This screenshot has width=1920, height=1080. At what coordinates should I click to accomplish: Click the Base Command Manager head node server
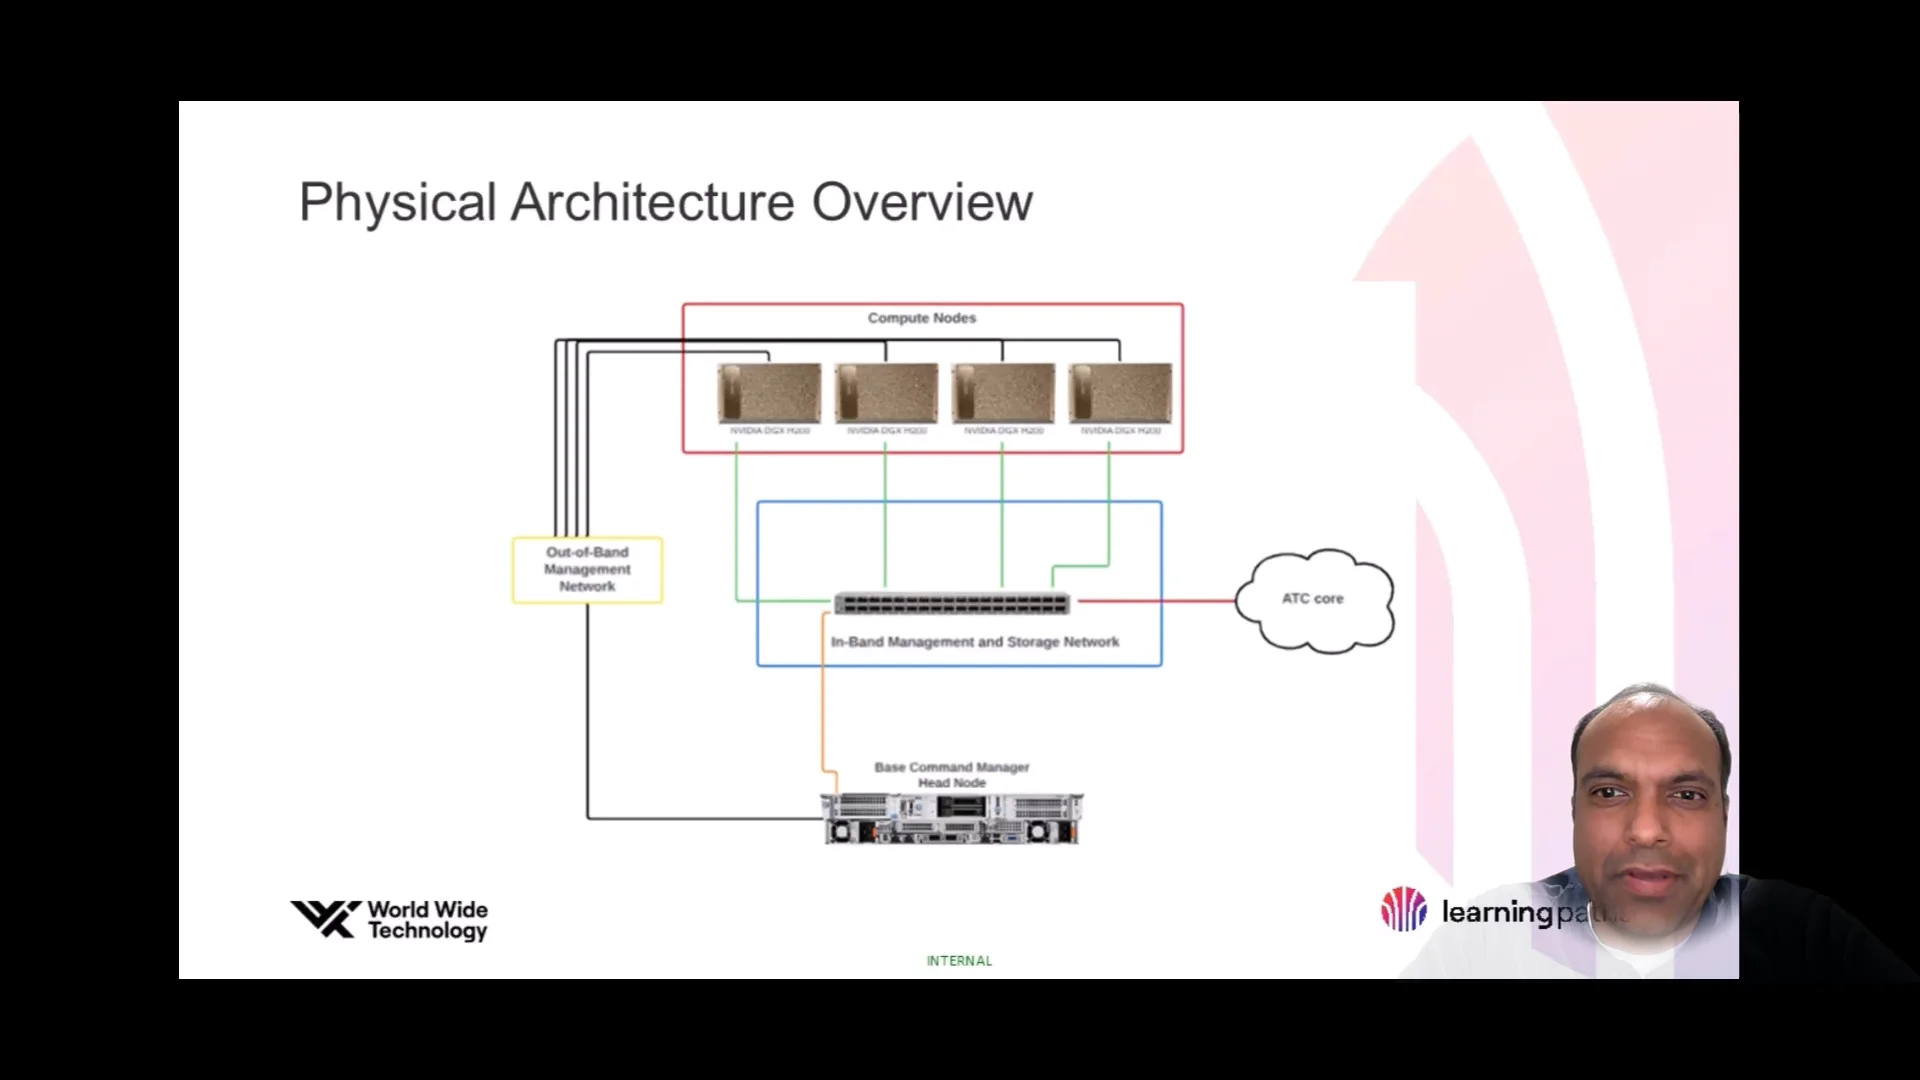click(952, 819)
